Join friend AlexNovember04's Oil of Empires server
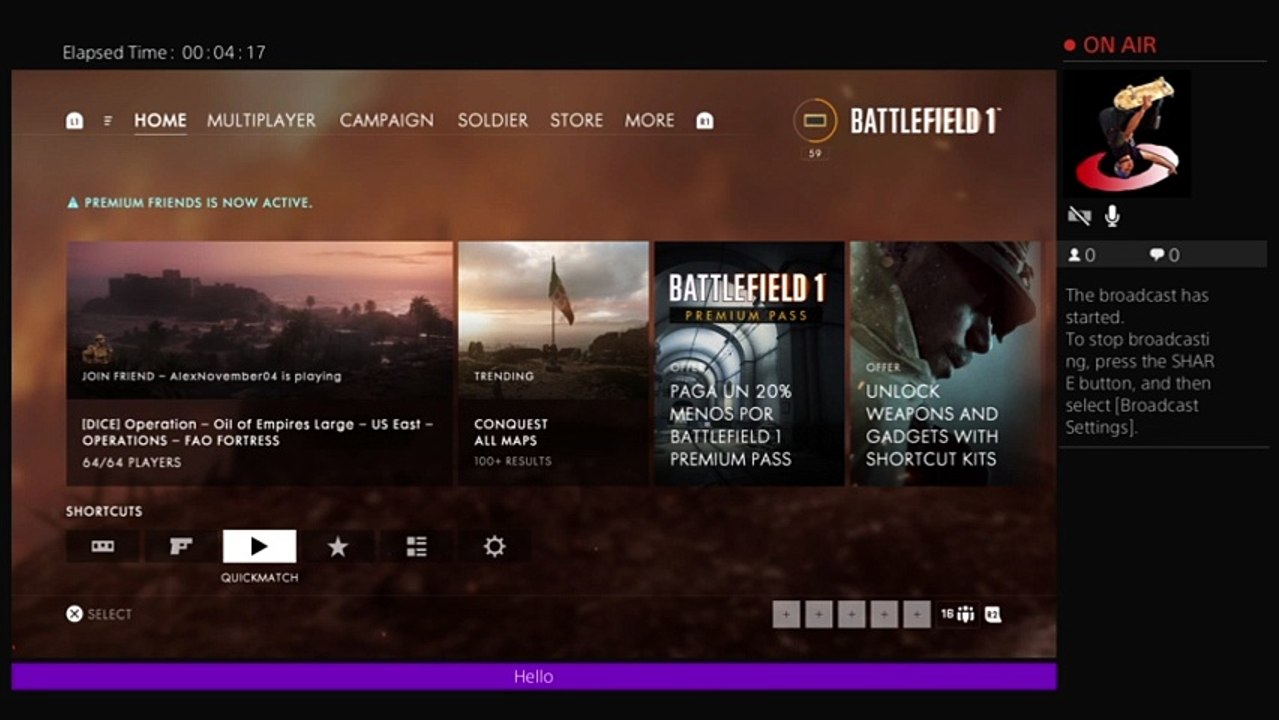 click(260, 363)
